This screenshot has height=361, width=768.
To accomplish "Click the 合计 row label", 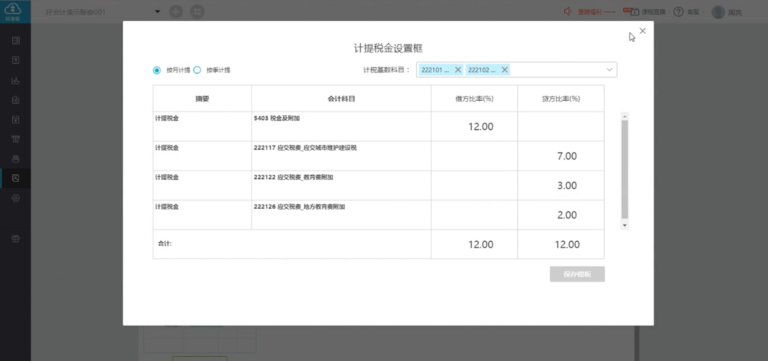I will point(165,243).
